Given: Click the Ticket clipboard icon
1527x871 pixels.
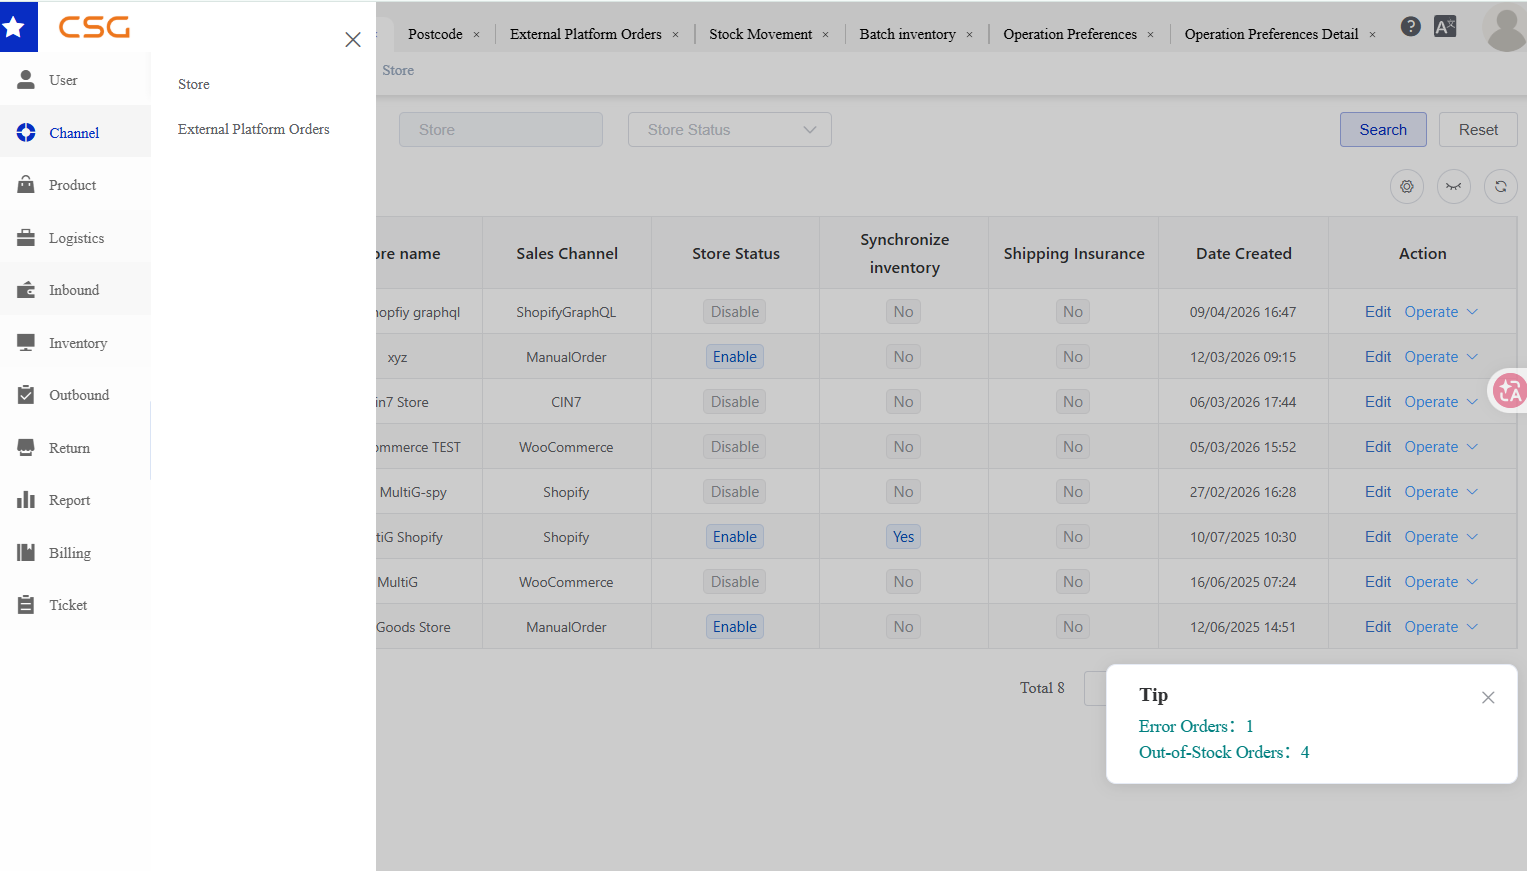Looking at the screenshot, I should 26,604.
